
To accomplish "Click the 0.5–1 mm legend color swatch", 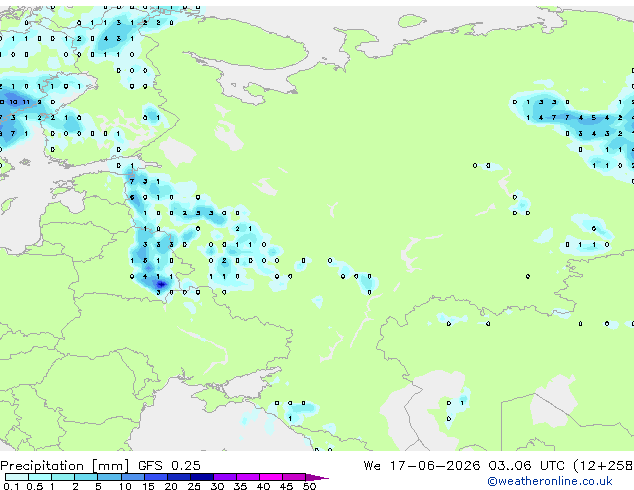I will tap(40, 477).
